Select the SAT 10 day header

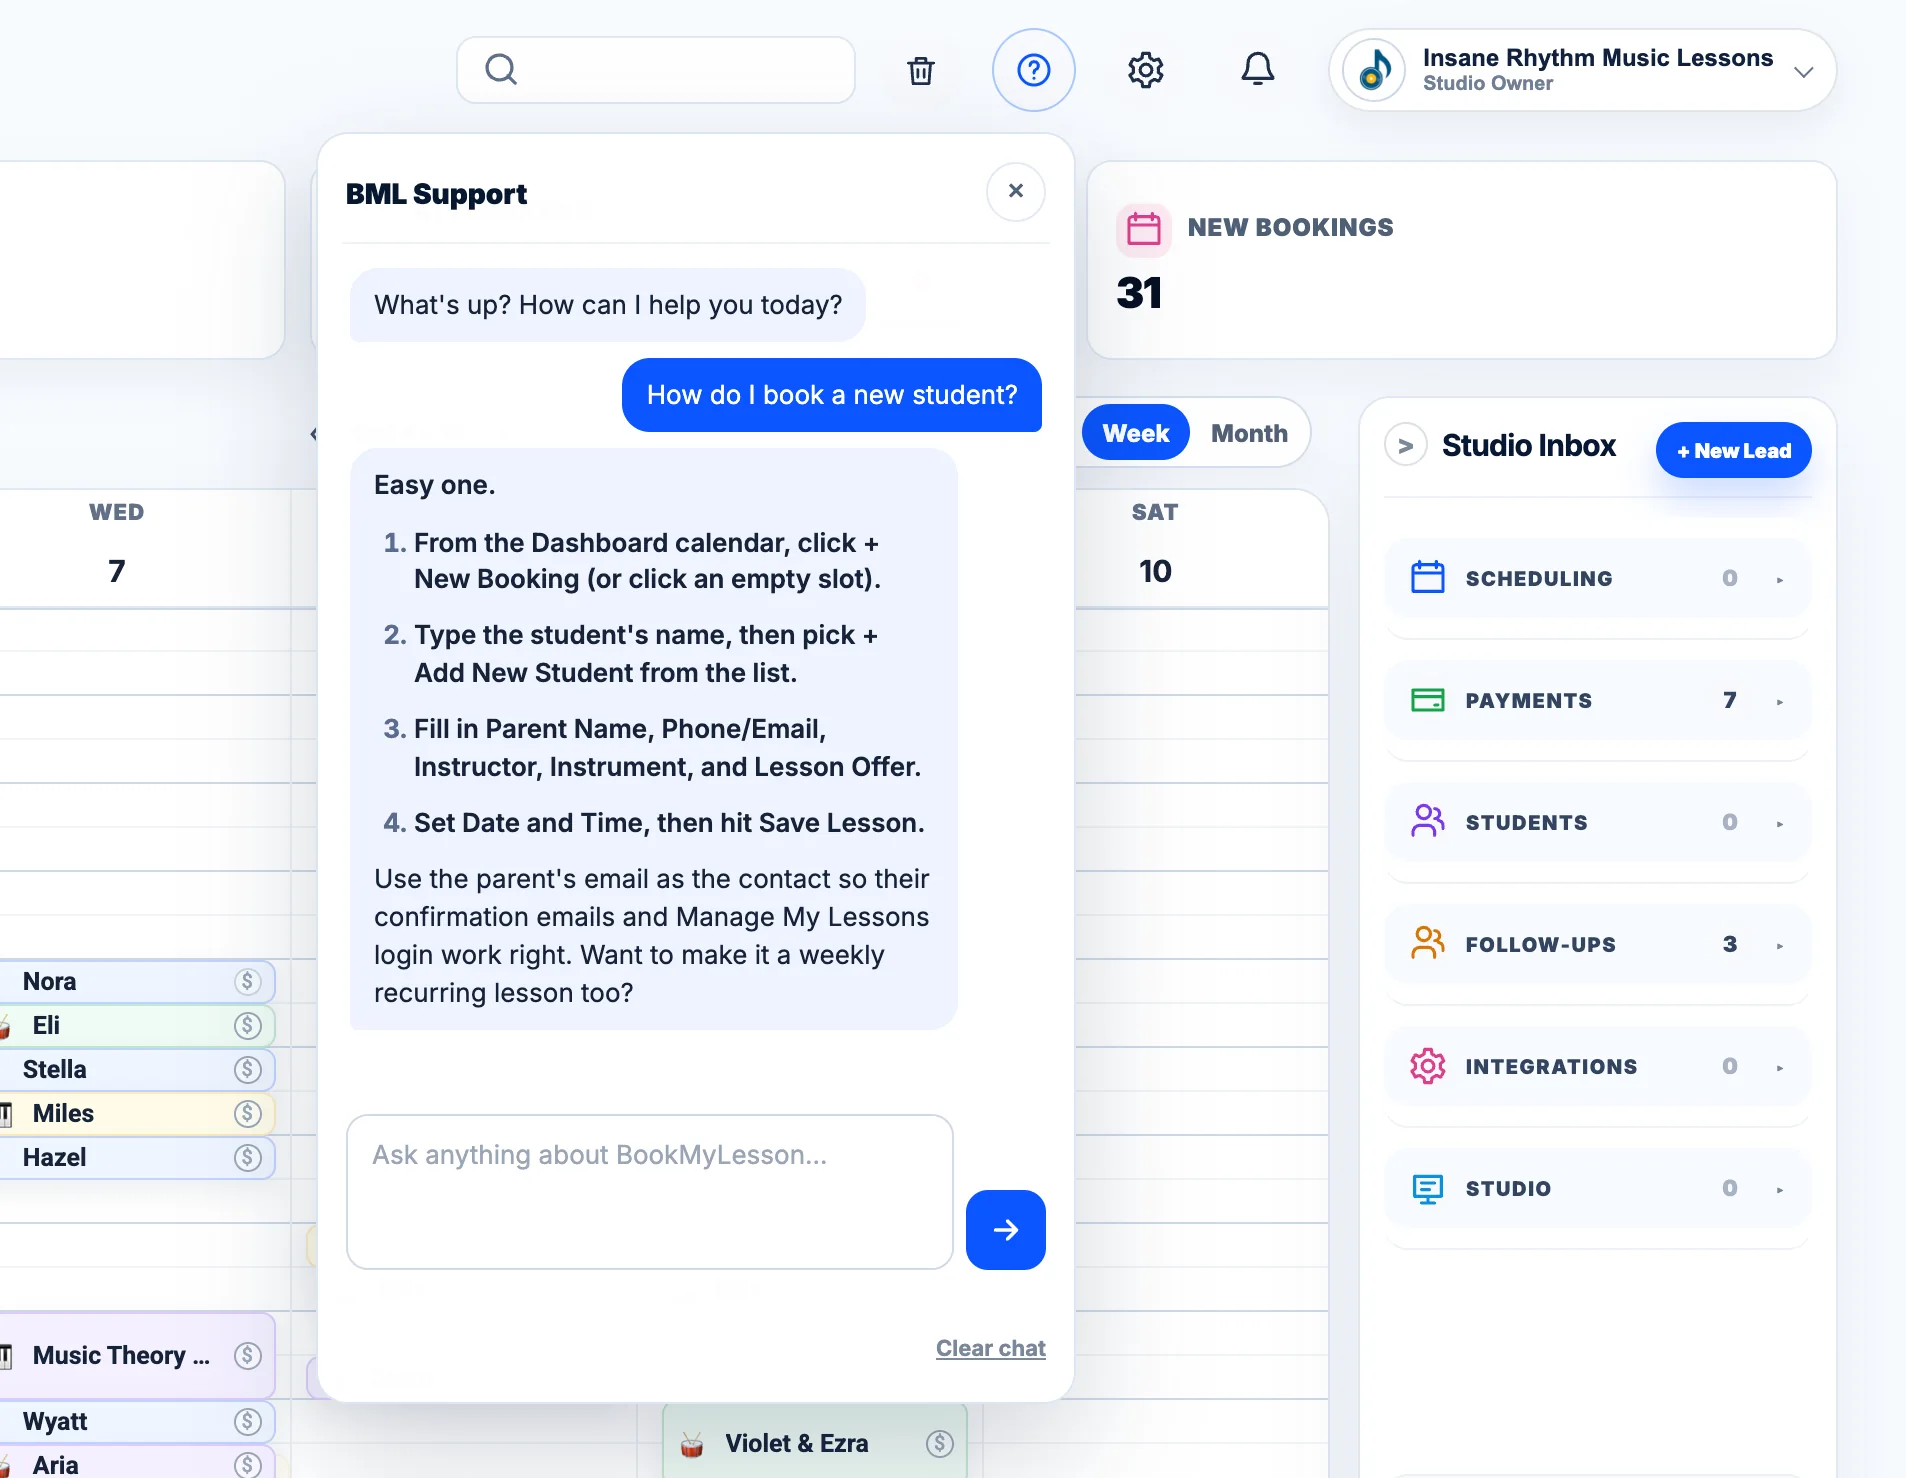click(1154, 546)
